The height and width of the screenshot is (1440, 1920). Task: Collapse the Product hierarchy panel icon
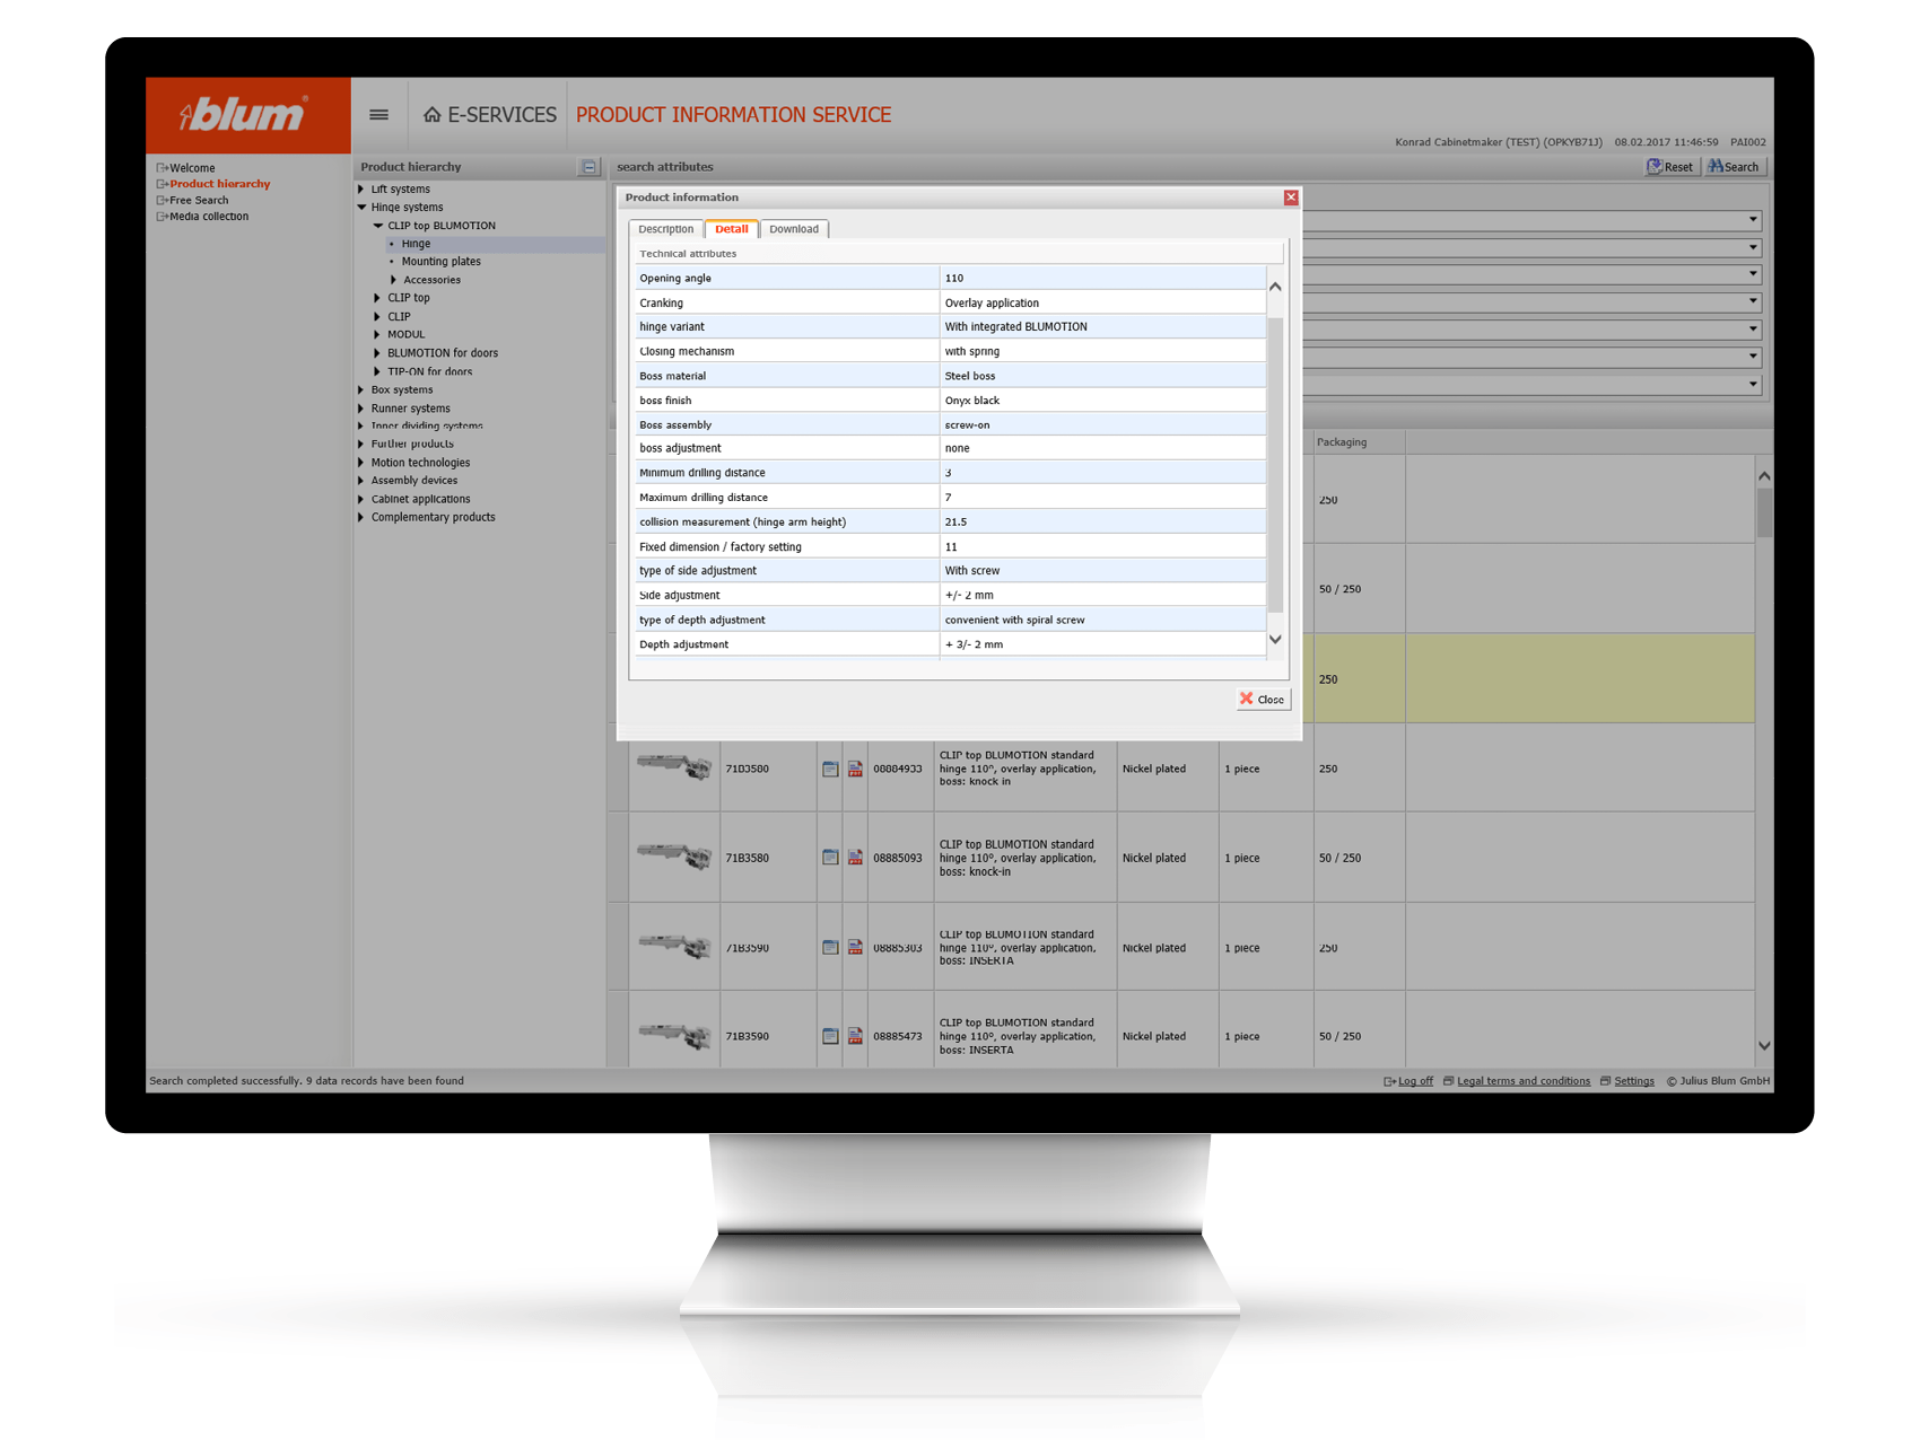(589, 167)
